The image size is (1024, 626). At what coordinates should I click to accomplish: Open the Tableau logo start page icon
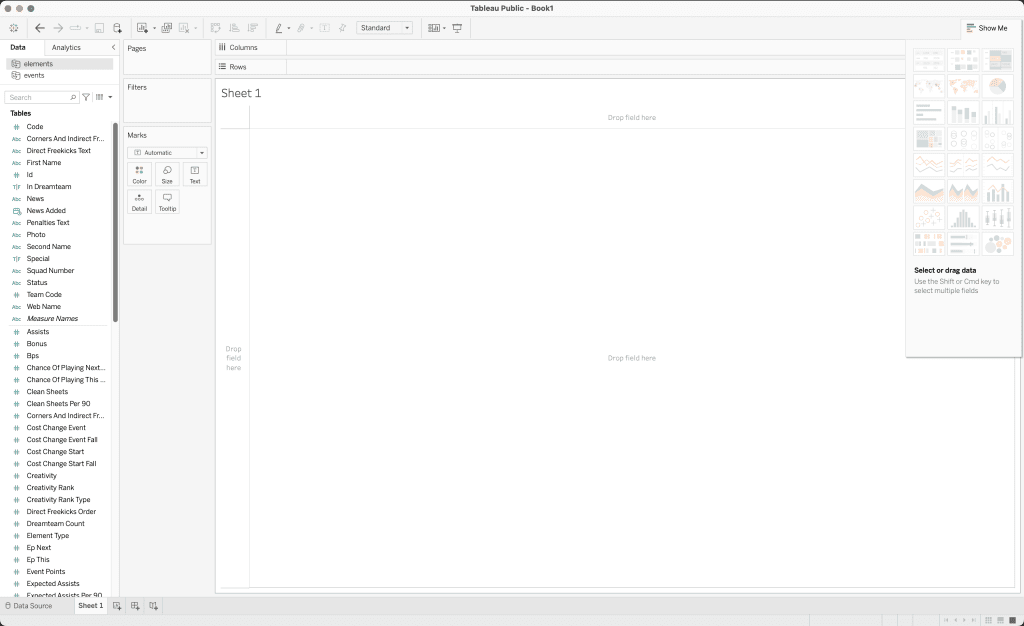14,28
